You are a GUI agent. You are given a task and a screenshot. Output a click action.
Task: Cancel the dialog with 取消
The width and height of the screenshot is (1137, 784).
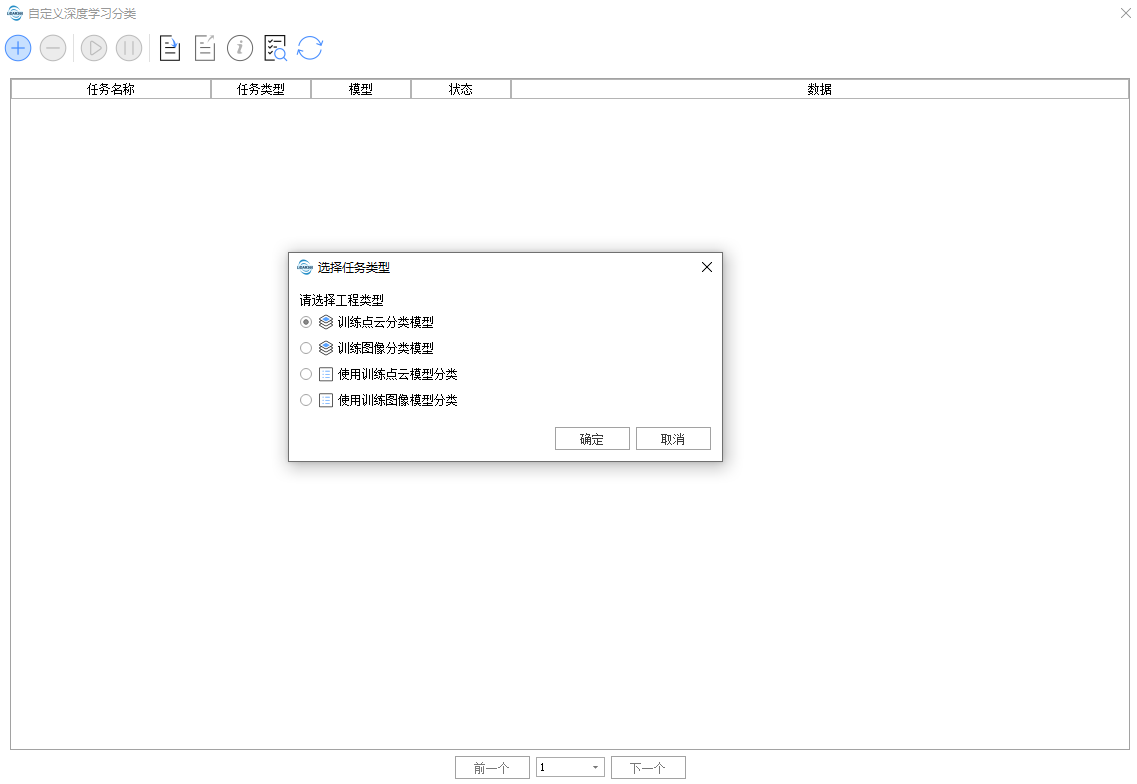[x=673, y=439]
